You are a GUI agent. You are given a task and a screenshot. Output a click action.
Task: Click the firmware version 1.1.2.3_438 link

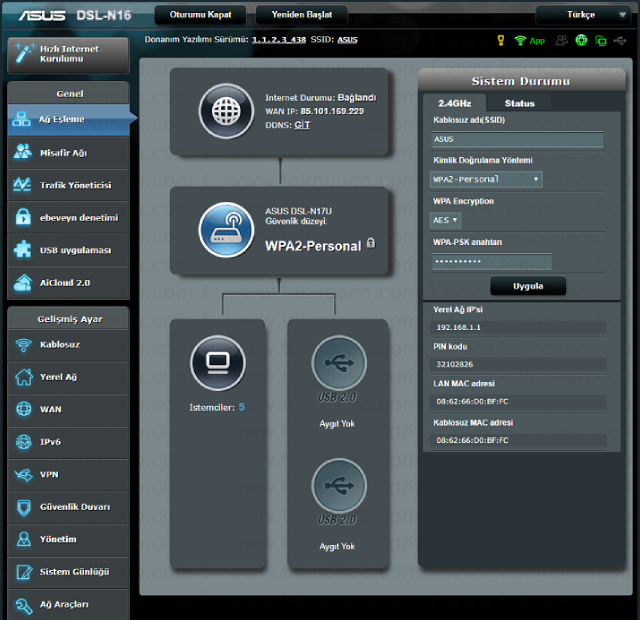[x=279, y=40]
